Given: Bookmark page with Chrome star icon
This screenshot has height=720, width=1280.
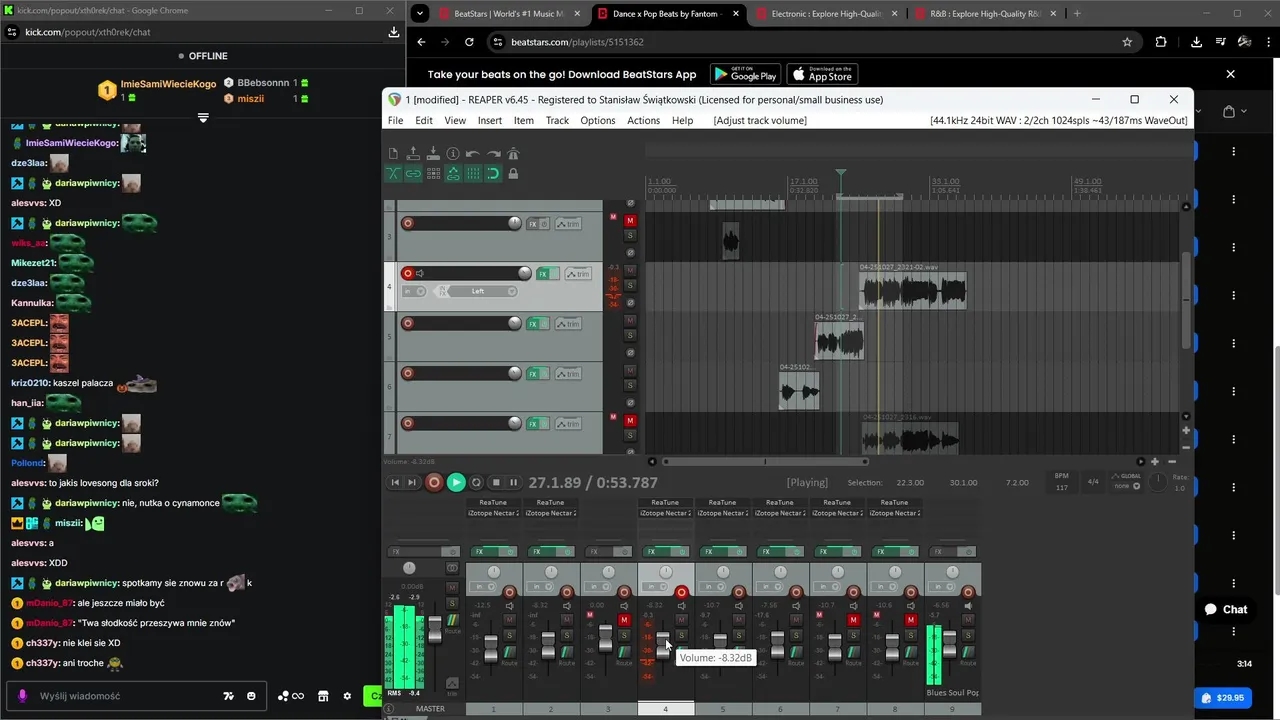Looking at the screenshot, I should [1127, 42].
